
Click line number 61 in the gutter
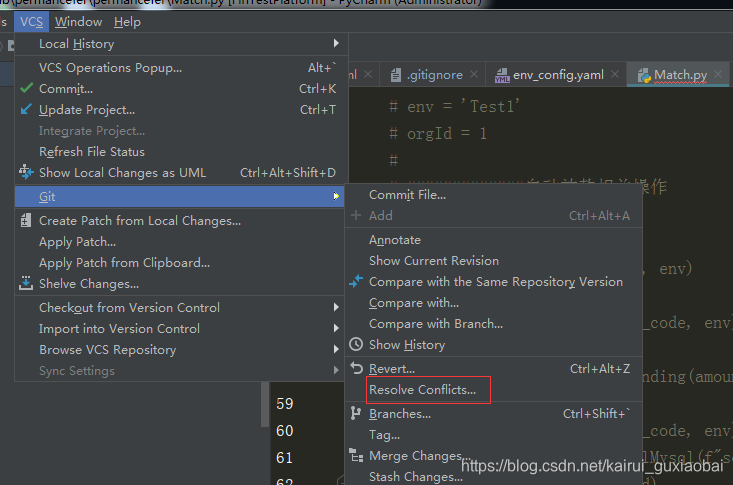point(285,457)
